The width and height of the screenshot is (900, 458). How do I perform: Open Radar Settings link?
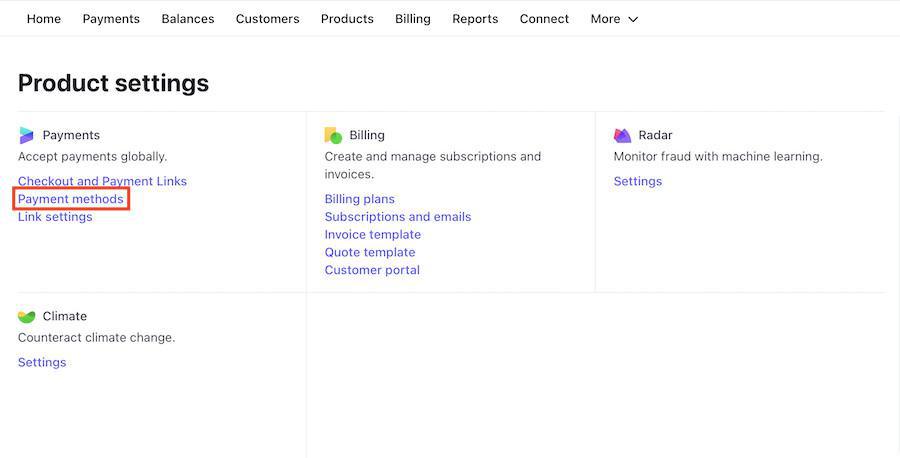[x=637, y=181]
